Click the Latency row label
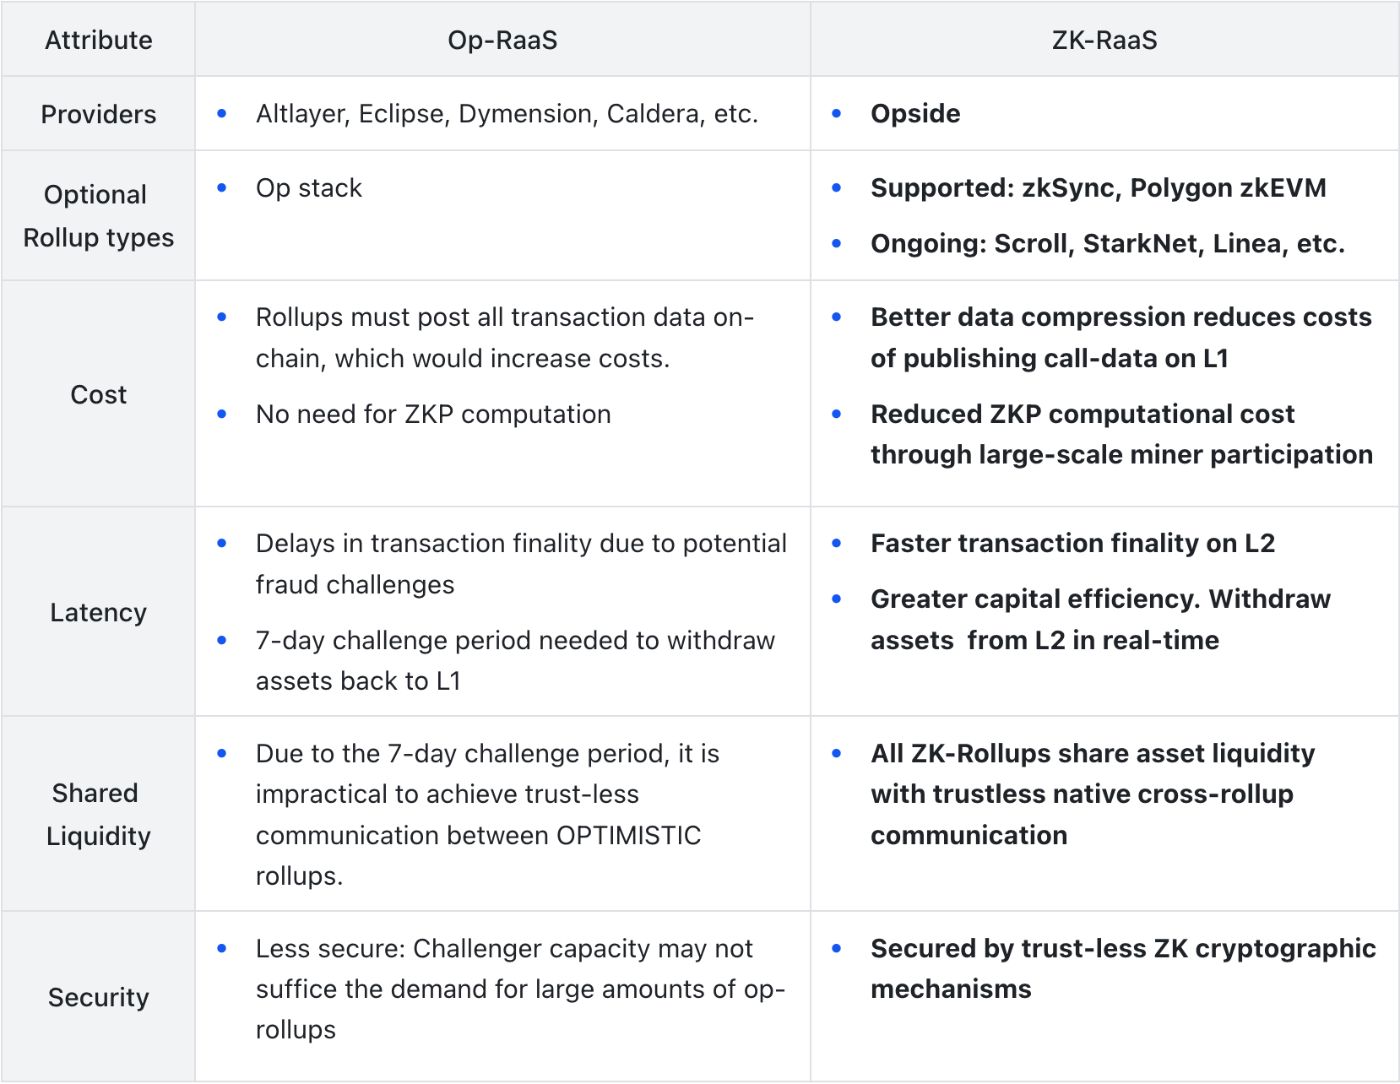This screenshot has height=1084, width=1400. (x=98, y=612)
